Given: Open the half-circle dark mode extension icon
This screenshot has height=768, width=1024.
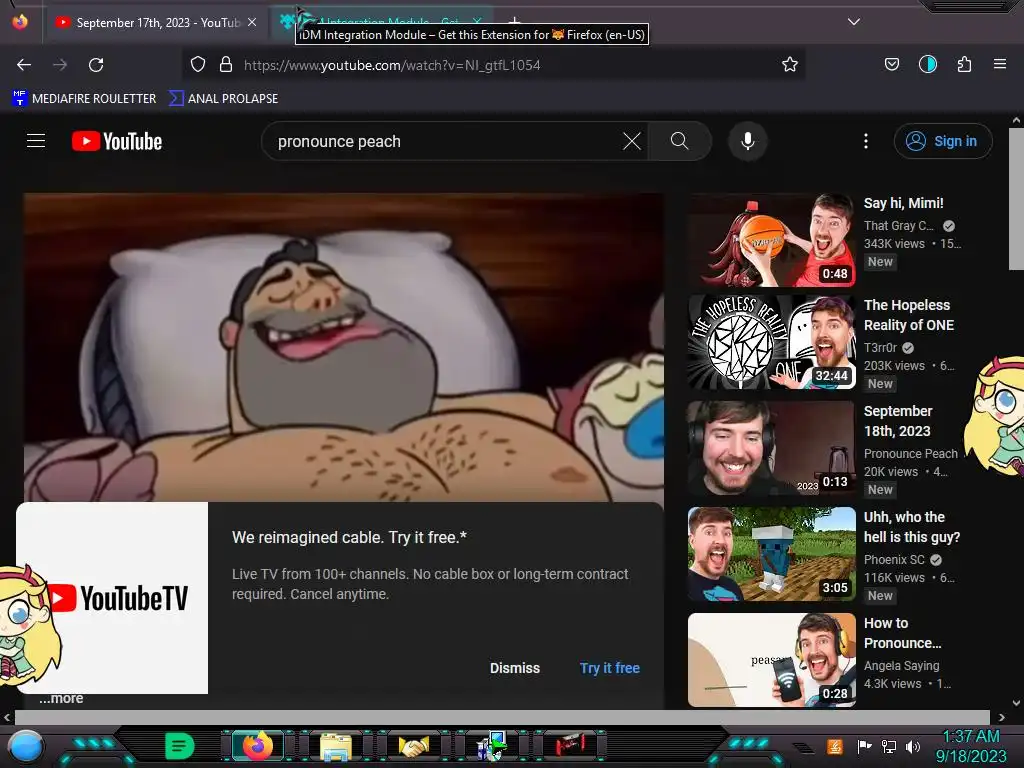Looking at the screenshot, I should tap(927, 64).
